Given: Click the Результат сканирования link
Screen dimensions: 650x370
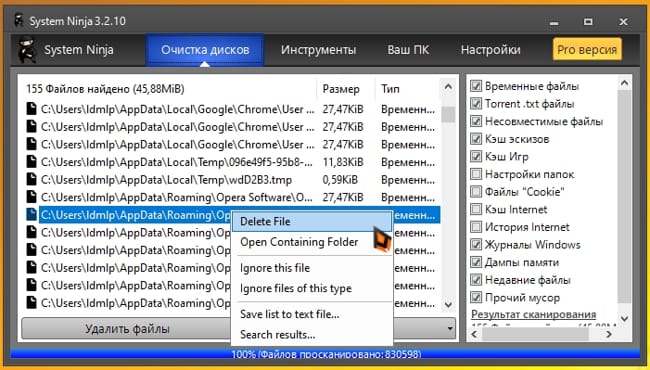Looking at the screenshot, I should pyautogui.click(x=534, y=314).
